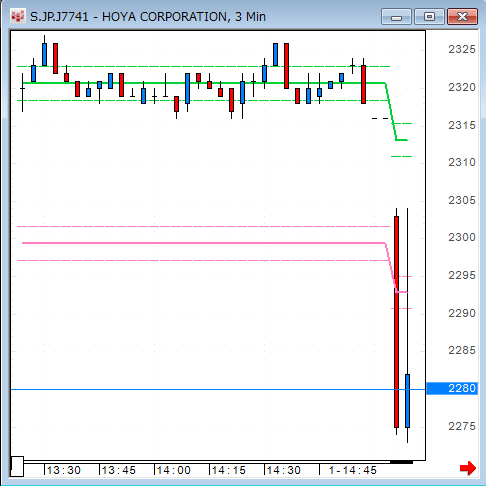Click the 2305 price axis label
The height and width of the screenshot is (486, 486).
coord(462,200)
